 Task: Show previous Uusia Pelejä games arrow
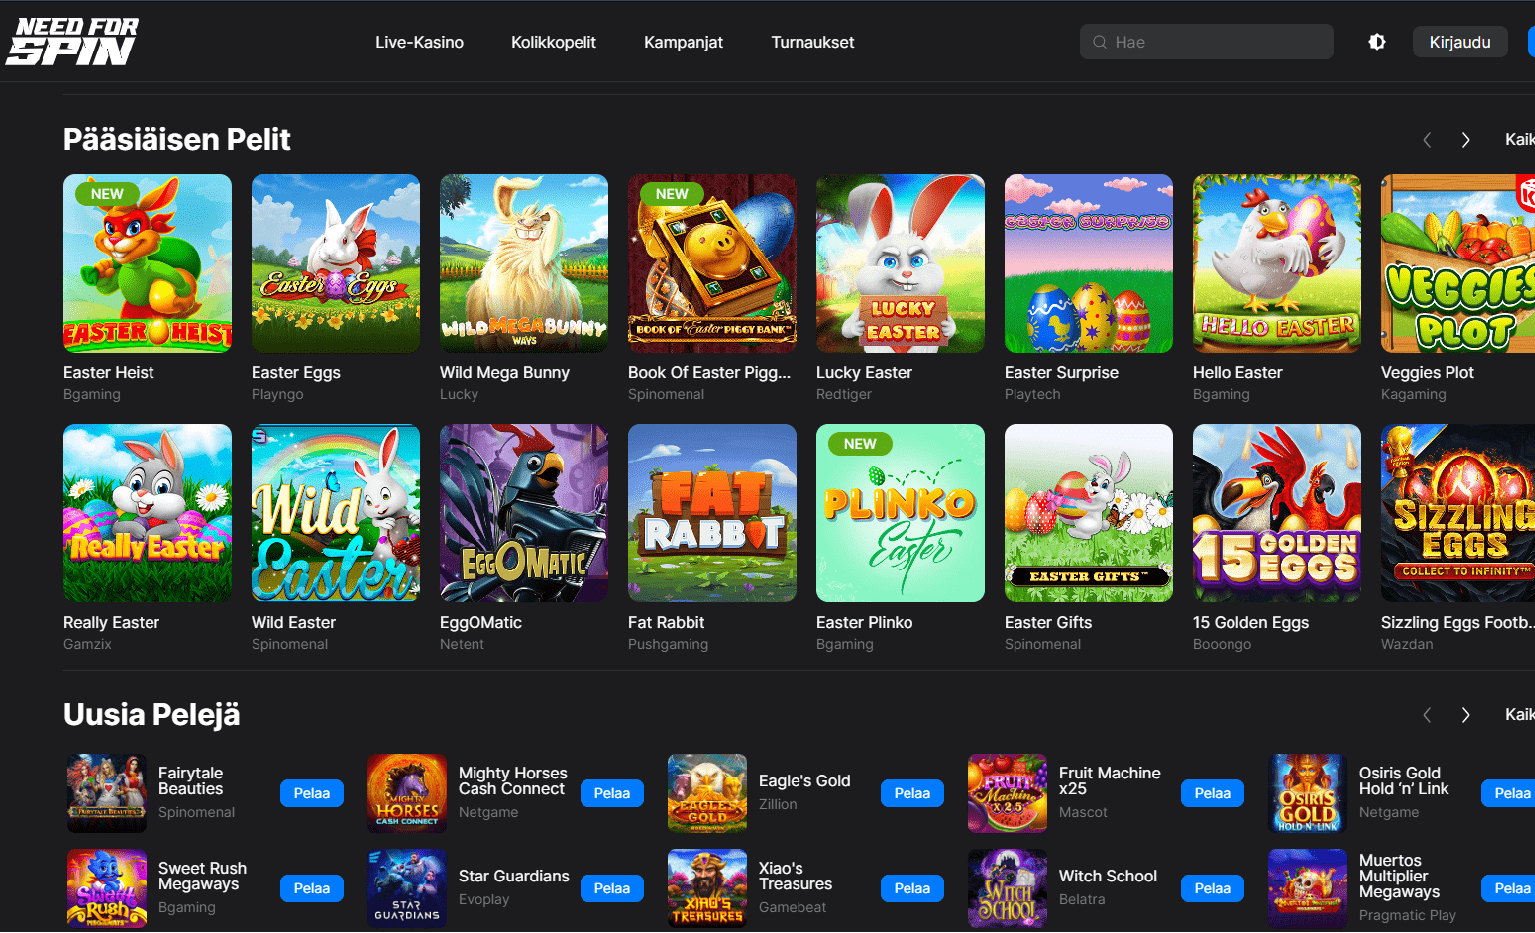pyautogui.click(x=1427, y=715)
